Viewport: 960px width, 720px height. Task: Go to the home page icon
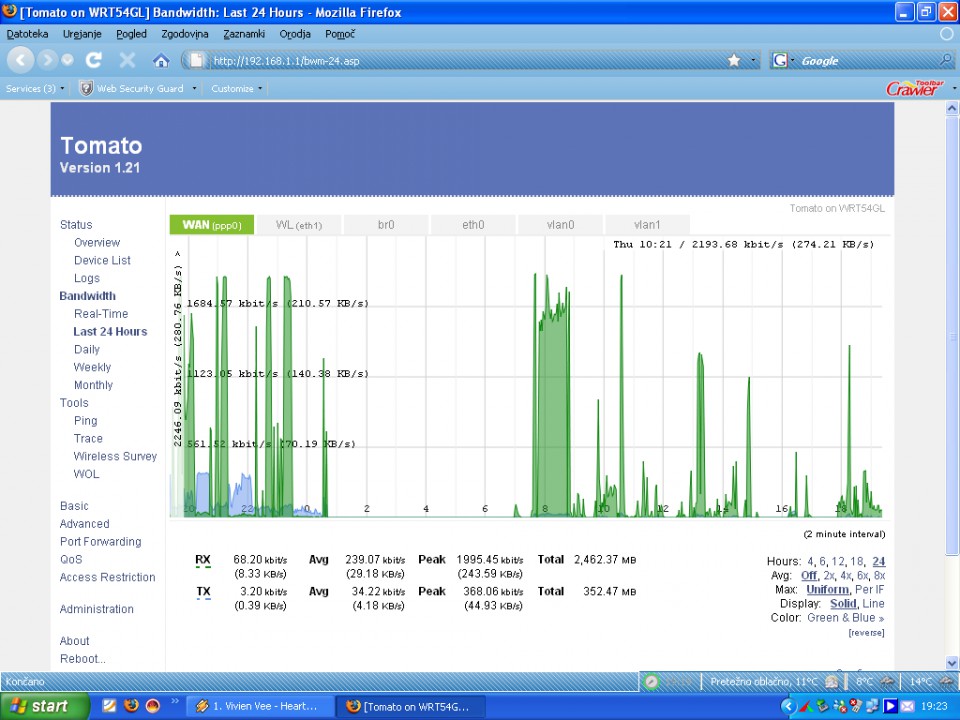click(161, 60)
